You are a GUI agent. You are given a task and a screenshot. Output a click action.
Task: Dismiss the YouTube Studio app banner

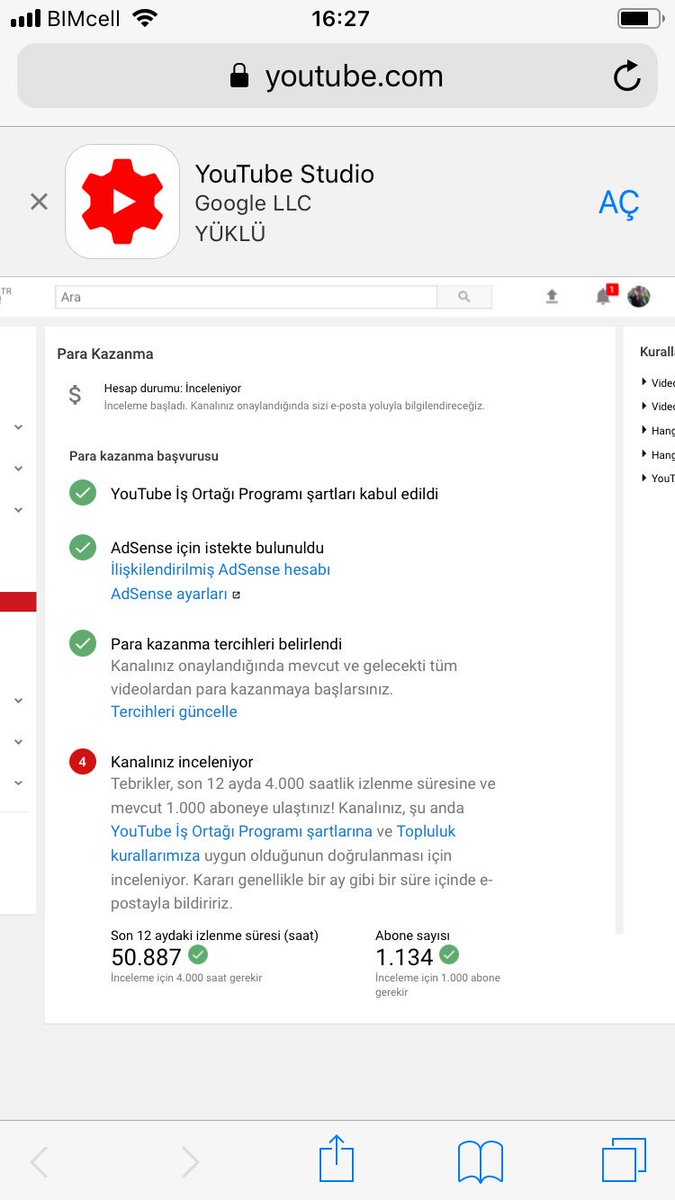coord(39,202)
